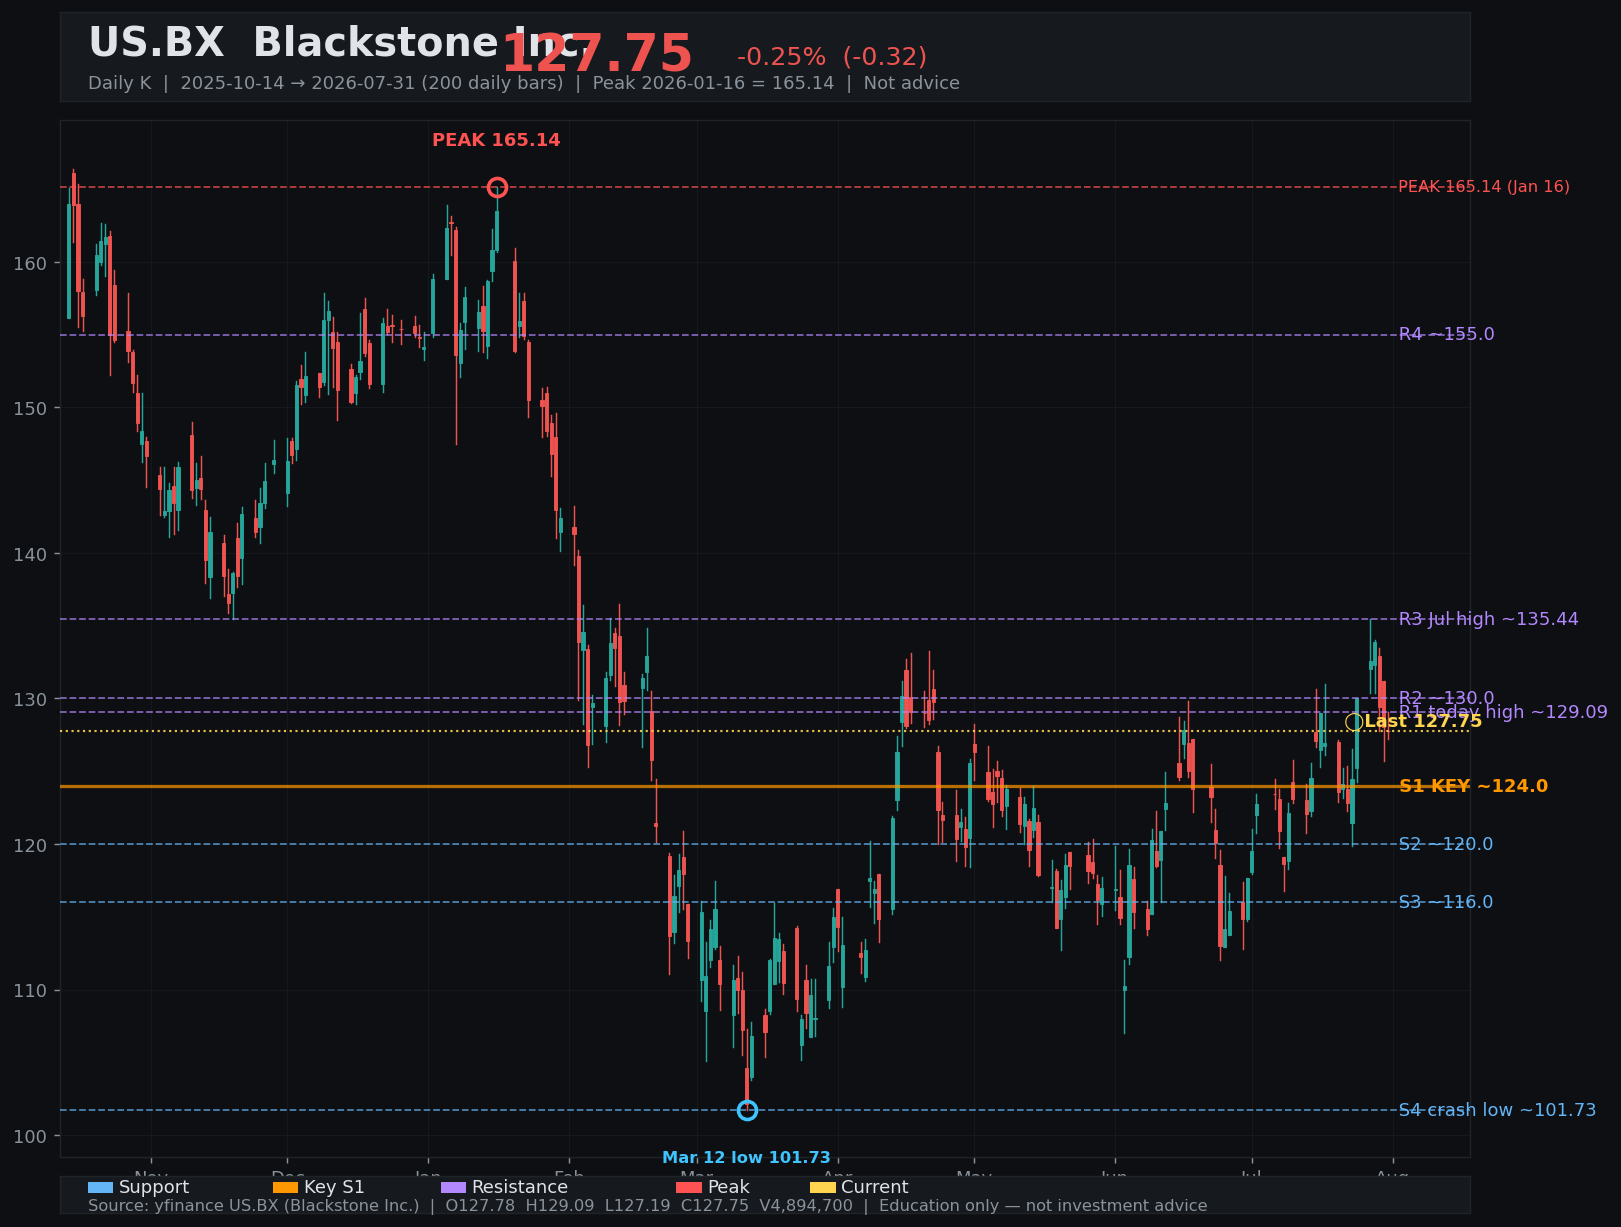Select the red Peak legend swatch
This screenshot has width=1621, height=1227.
[x=689, y=1187]
